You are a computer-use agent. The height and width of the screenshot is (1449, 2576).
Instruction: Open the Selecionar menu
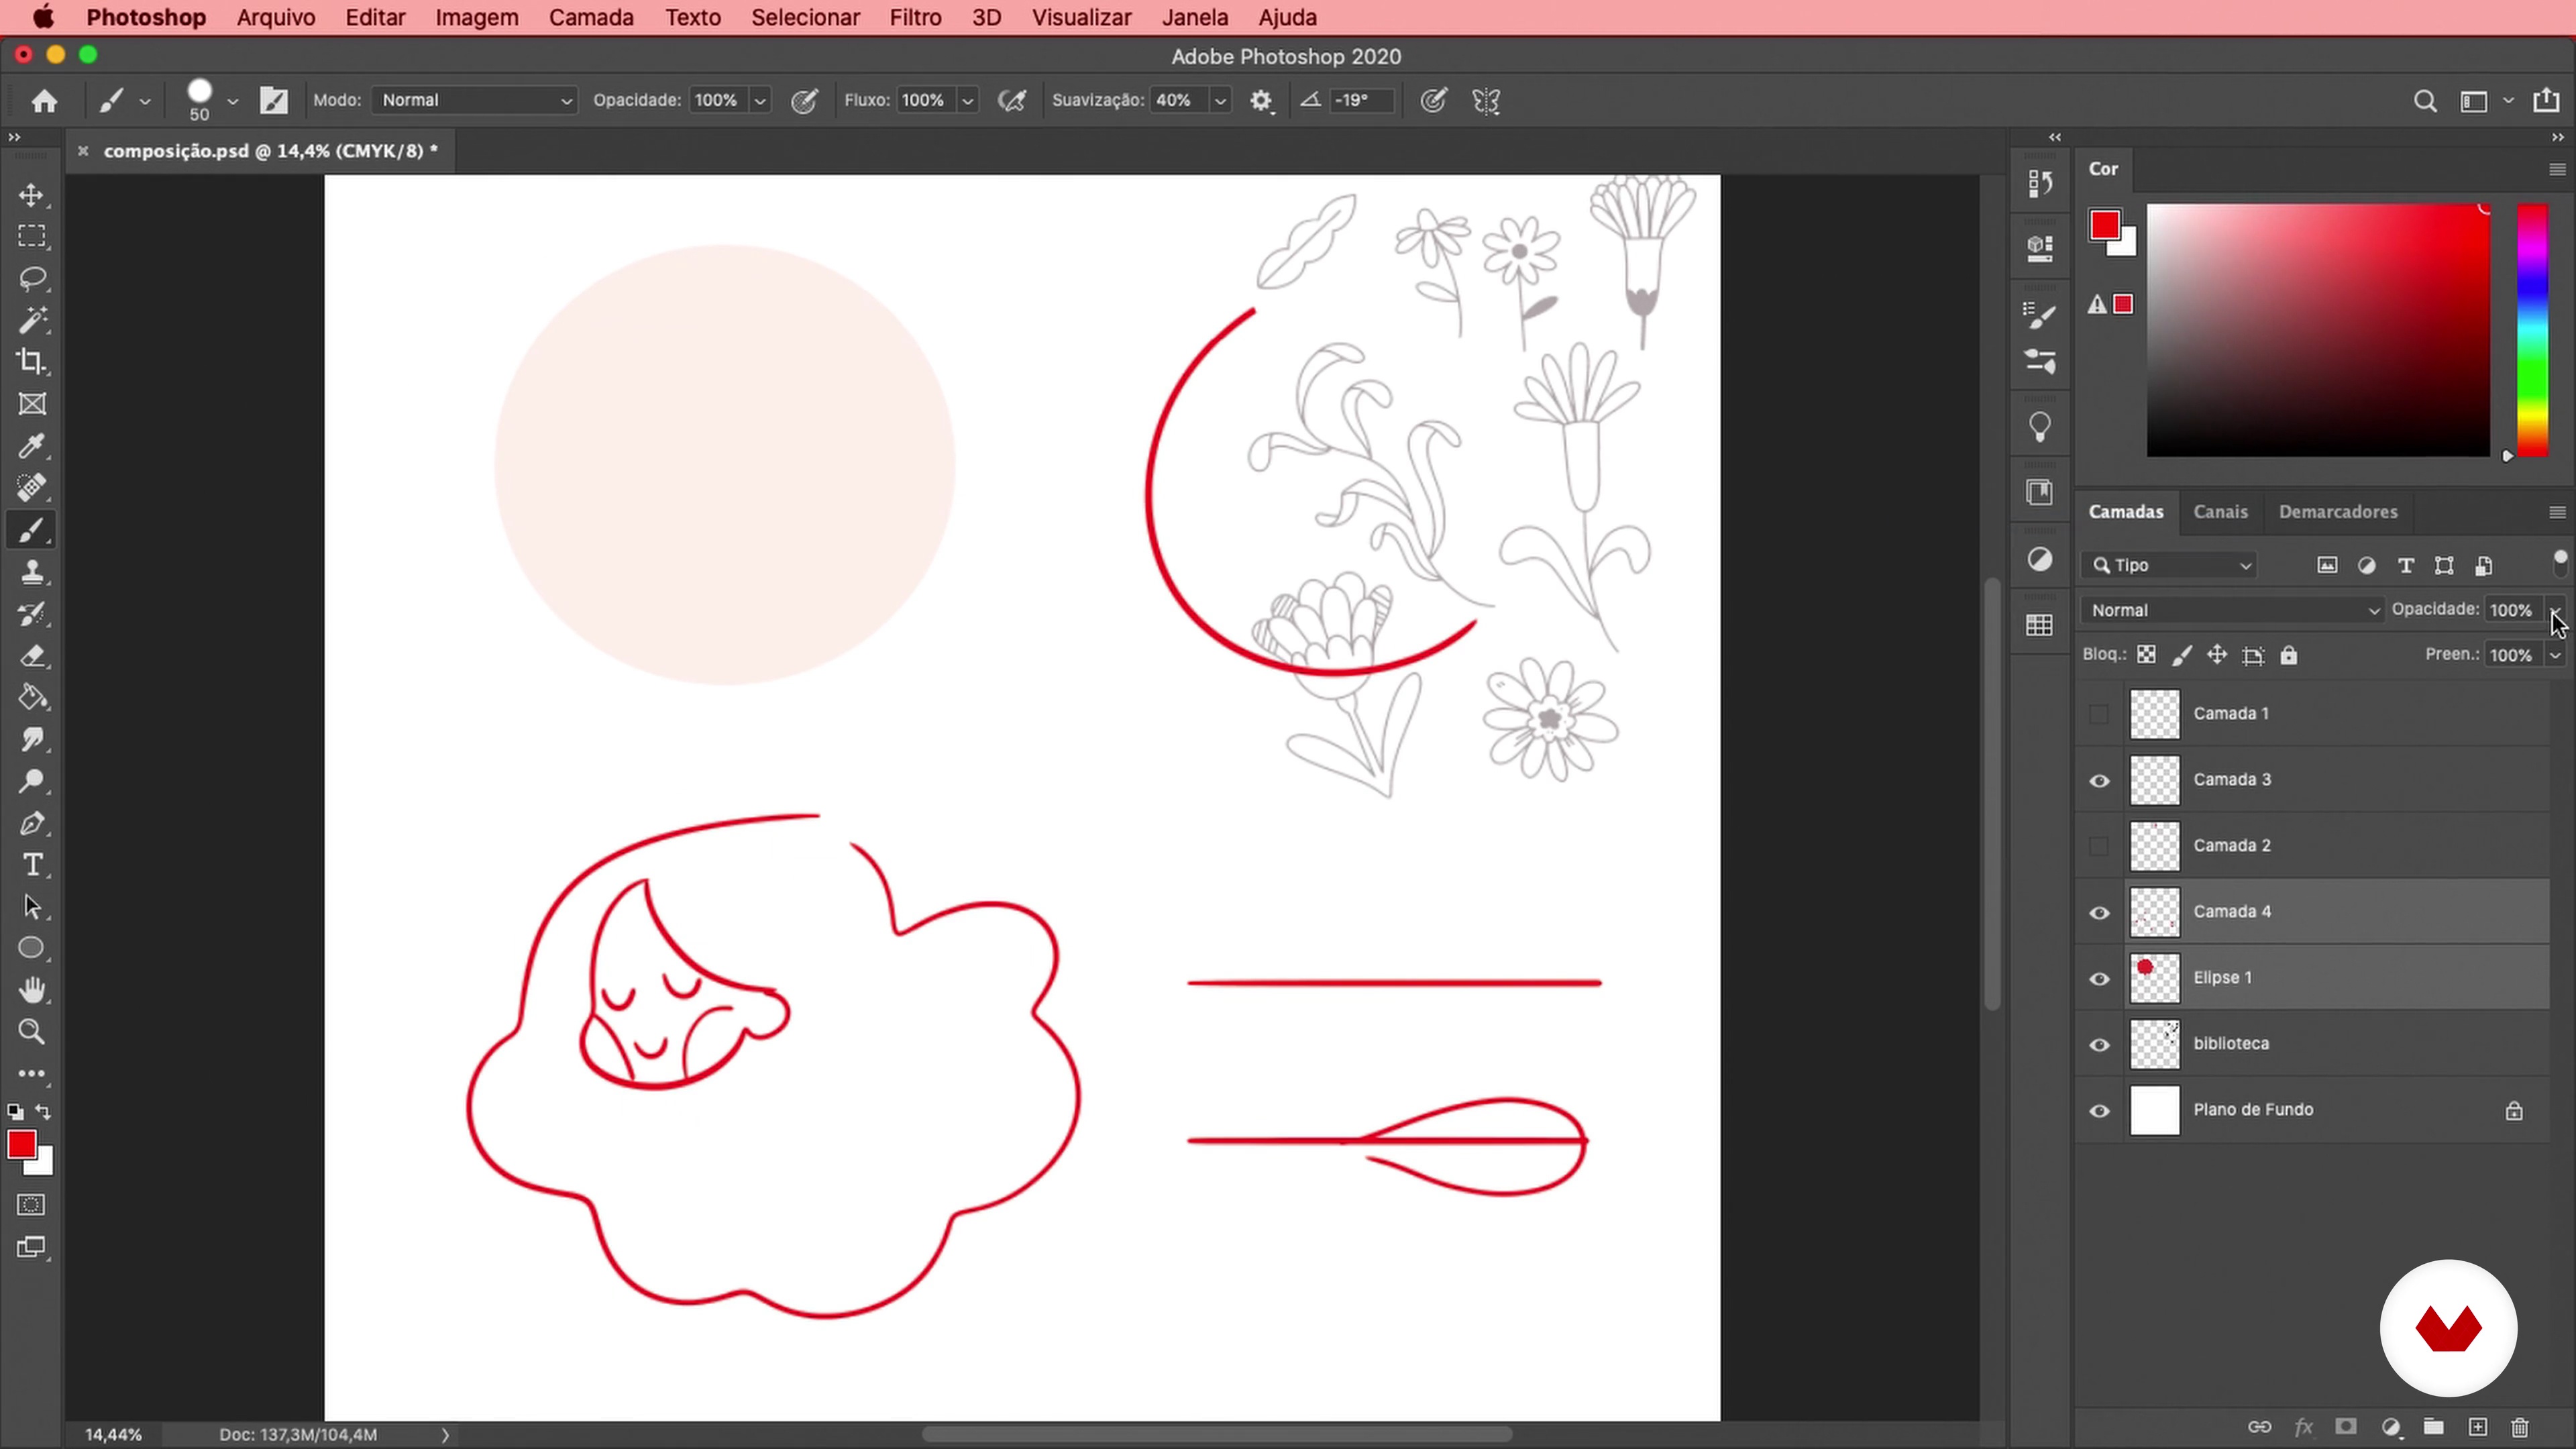pos(805,17)
